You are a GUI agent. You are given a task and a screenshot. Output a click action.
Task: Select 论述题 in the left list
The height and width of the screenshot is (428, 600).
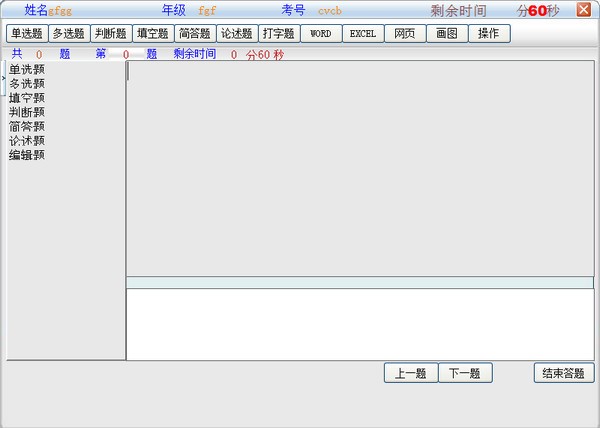27,141
